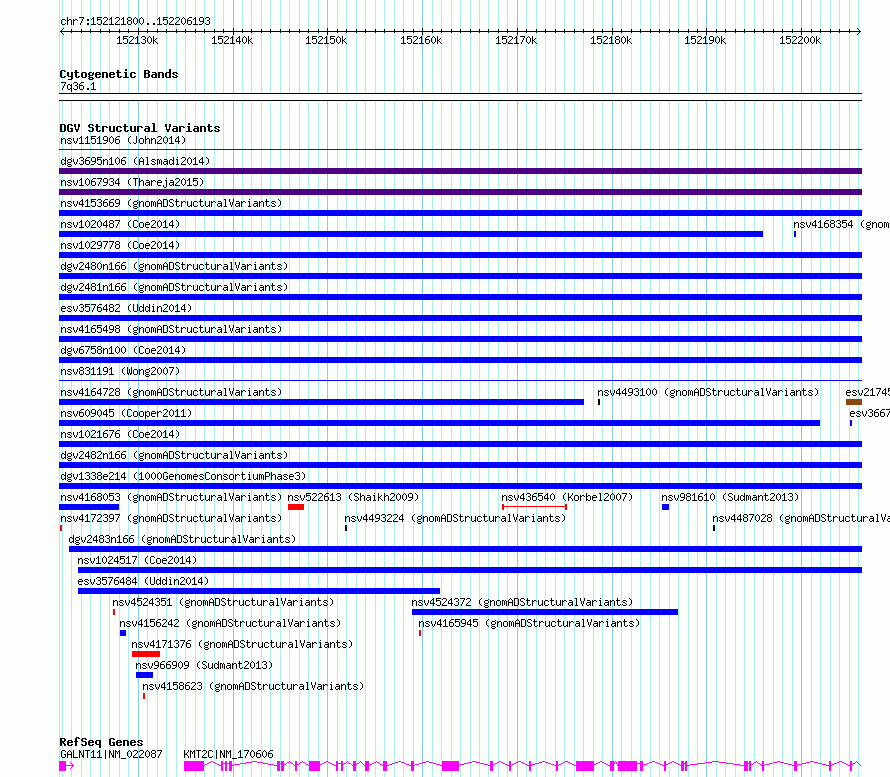
Task: Select the small blue nsv981610 bar
Action: point(665,507)
